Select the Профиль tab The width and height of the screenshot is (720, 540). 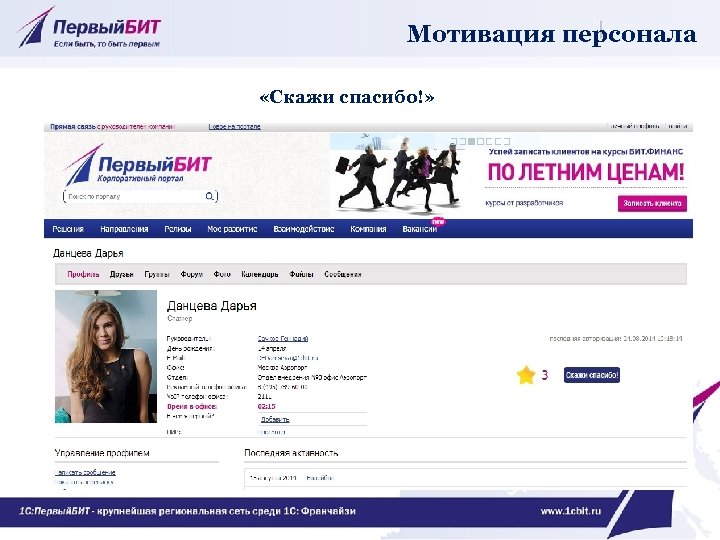[x=83, y=274]
